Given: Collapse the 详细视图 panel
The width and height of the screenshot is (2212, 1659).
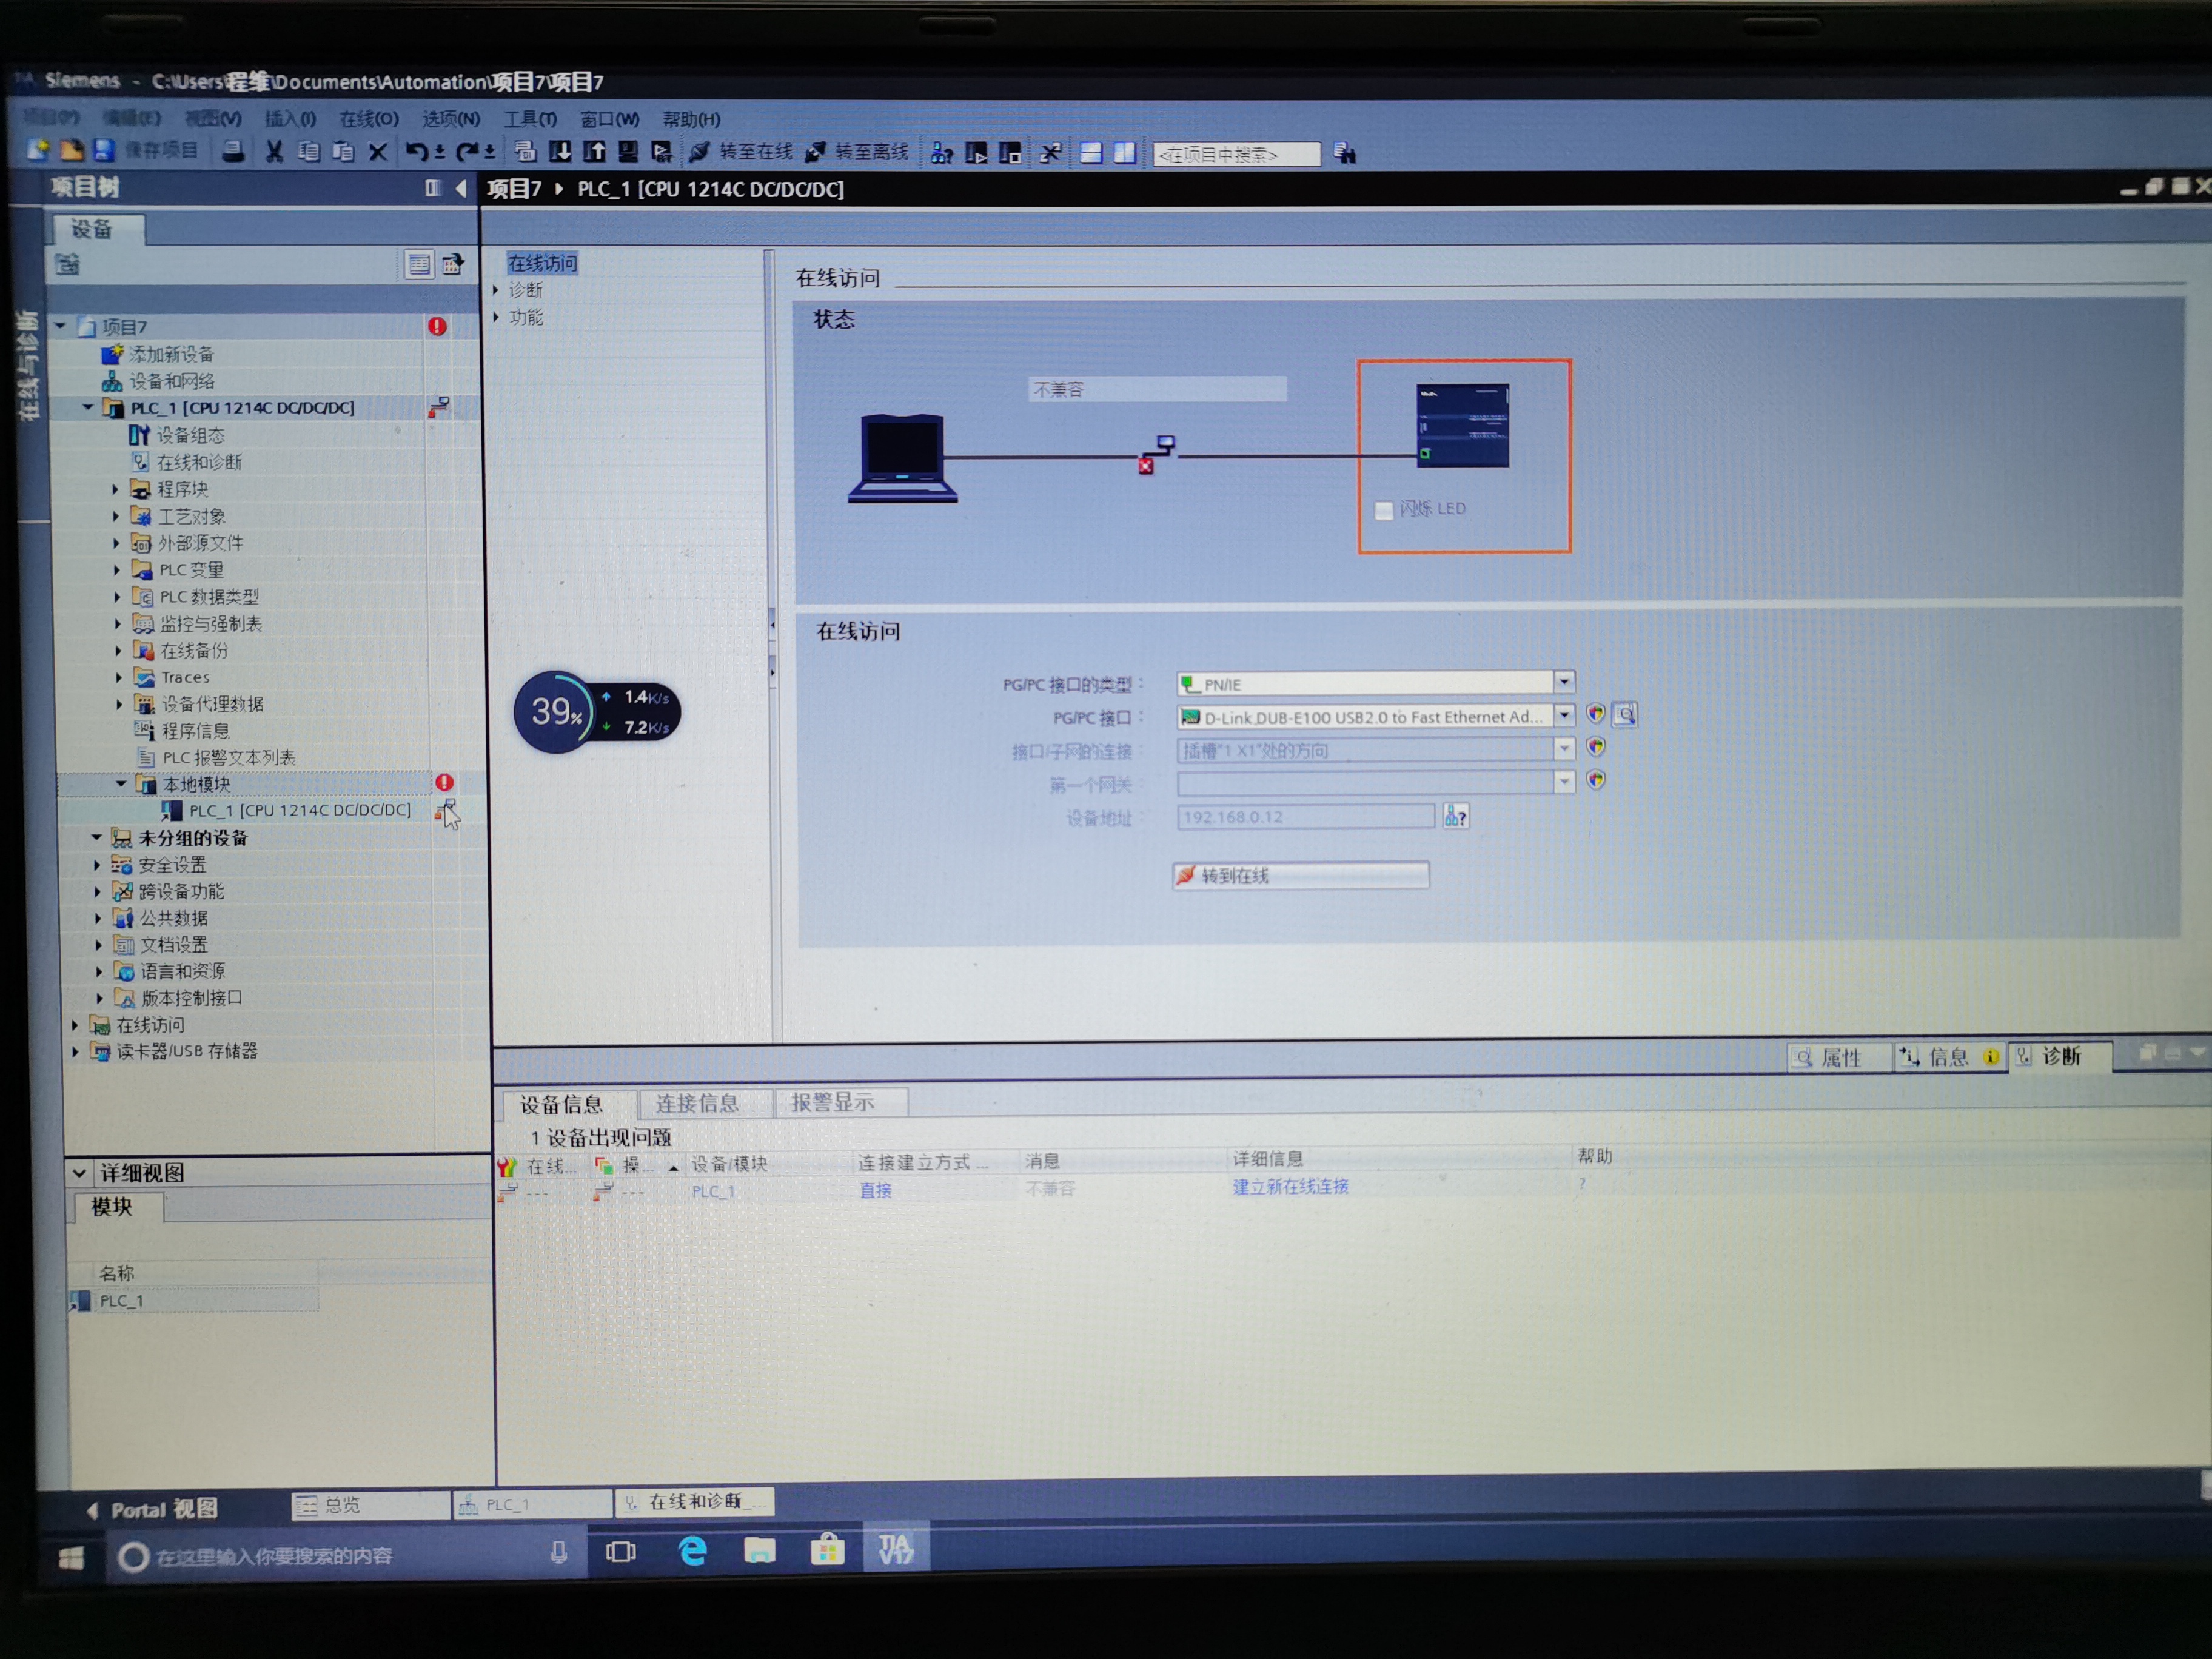Looking at the screenshot, I should click(79, 1172).
